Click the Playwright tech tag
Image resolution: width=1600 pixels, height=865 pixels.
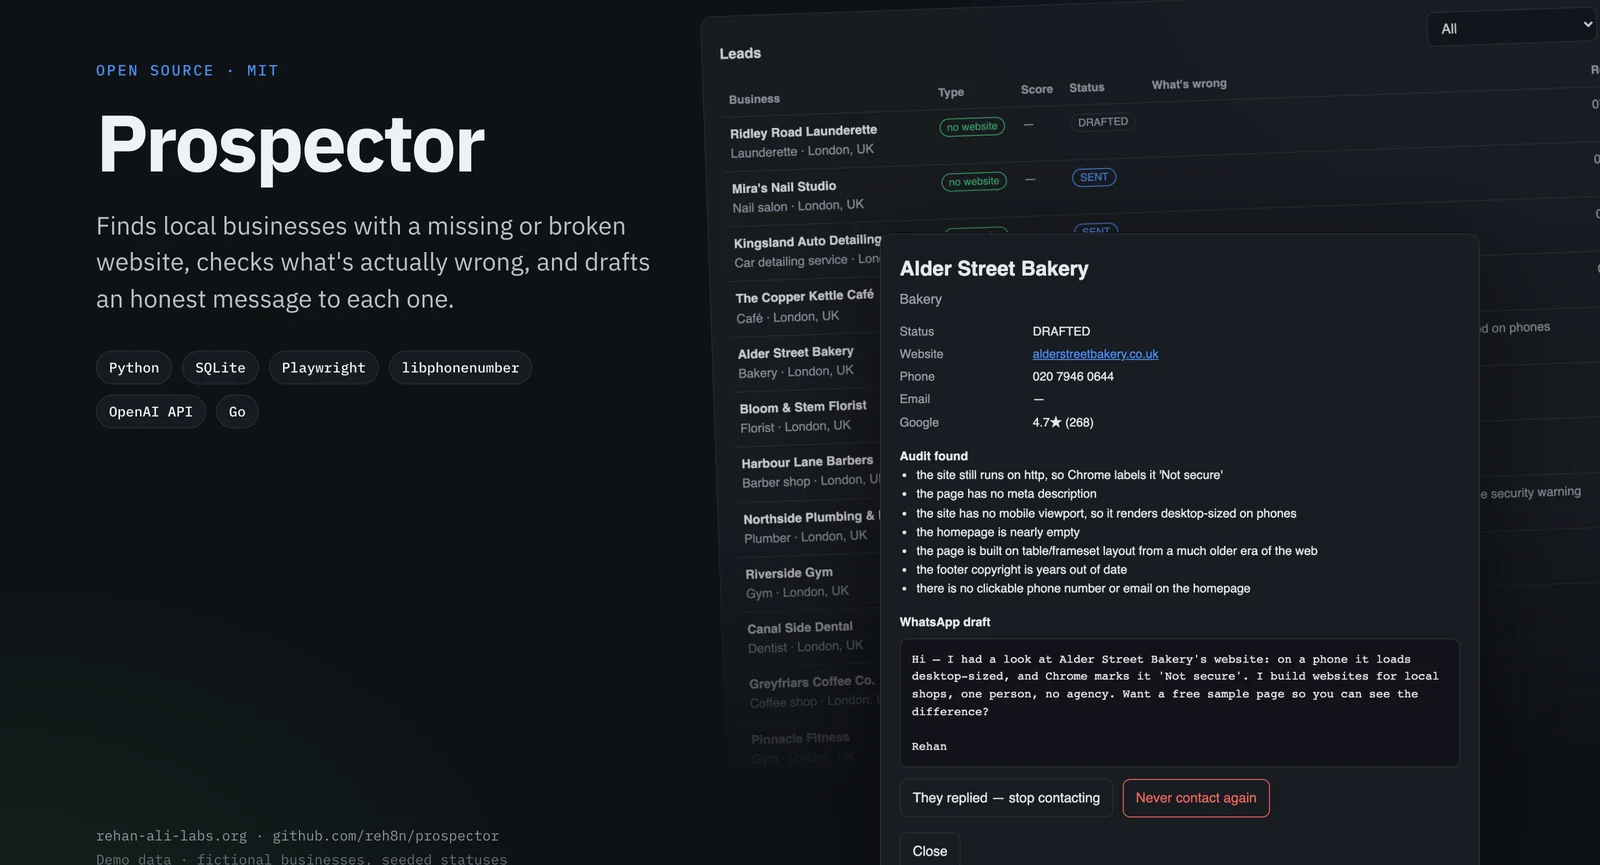pos(324,368)
